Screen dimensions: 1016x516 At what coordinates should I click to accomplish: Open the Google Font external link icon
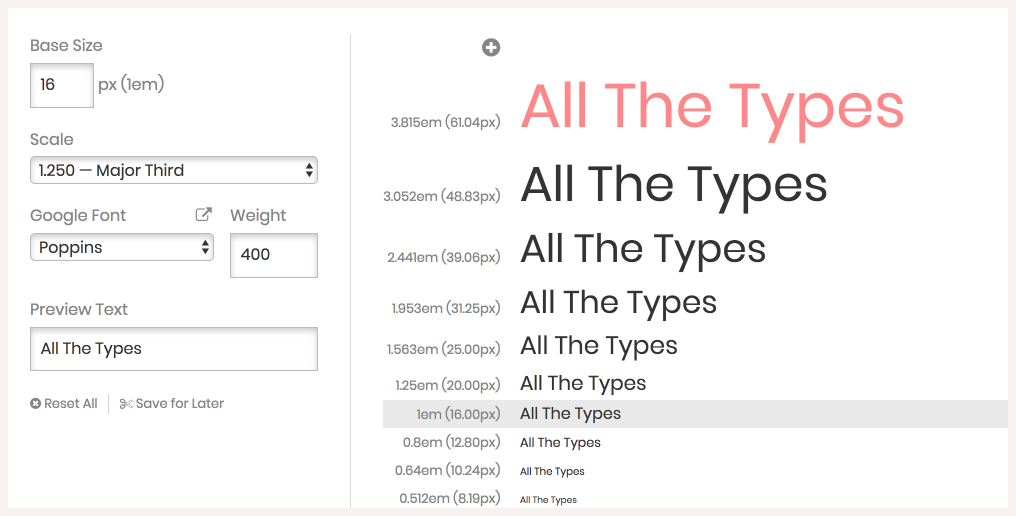click(203, 215)
